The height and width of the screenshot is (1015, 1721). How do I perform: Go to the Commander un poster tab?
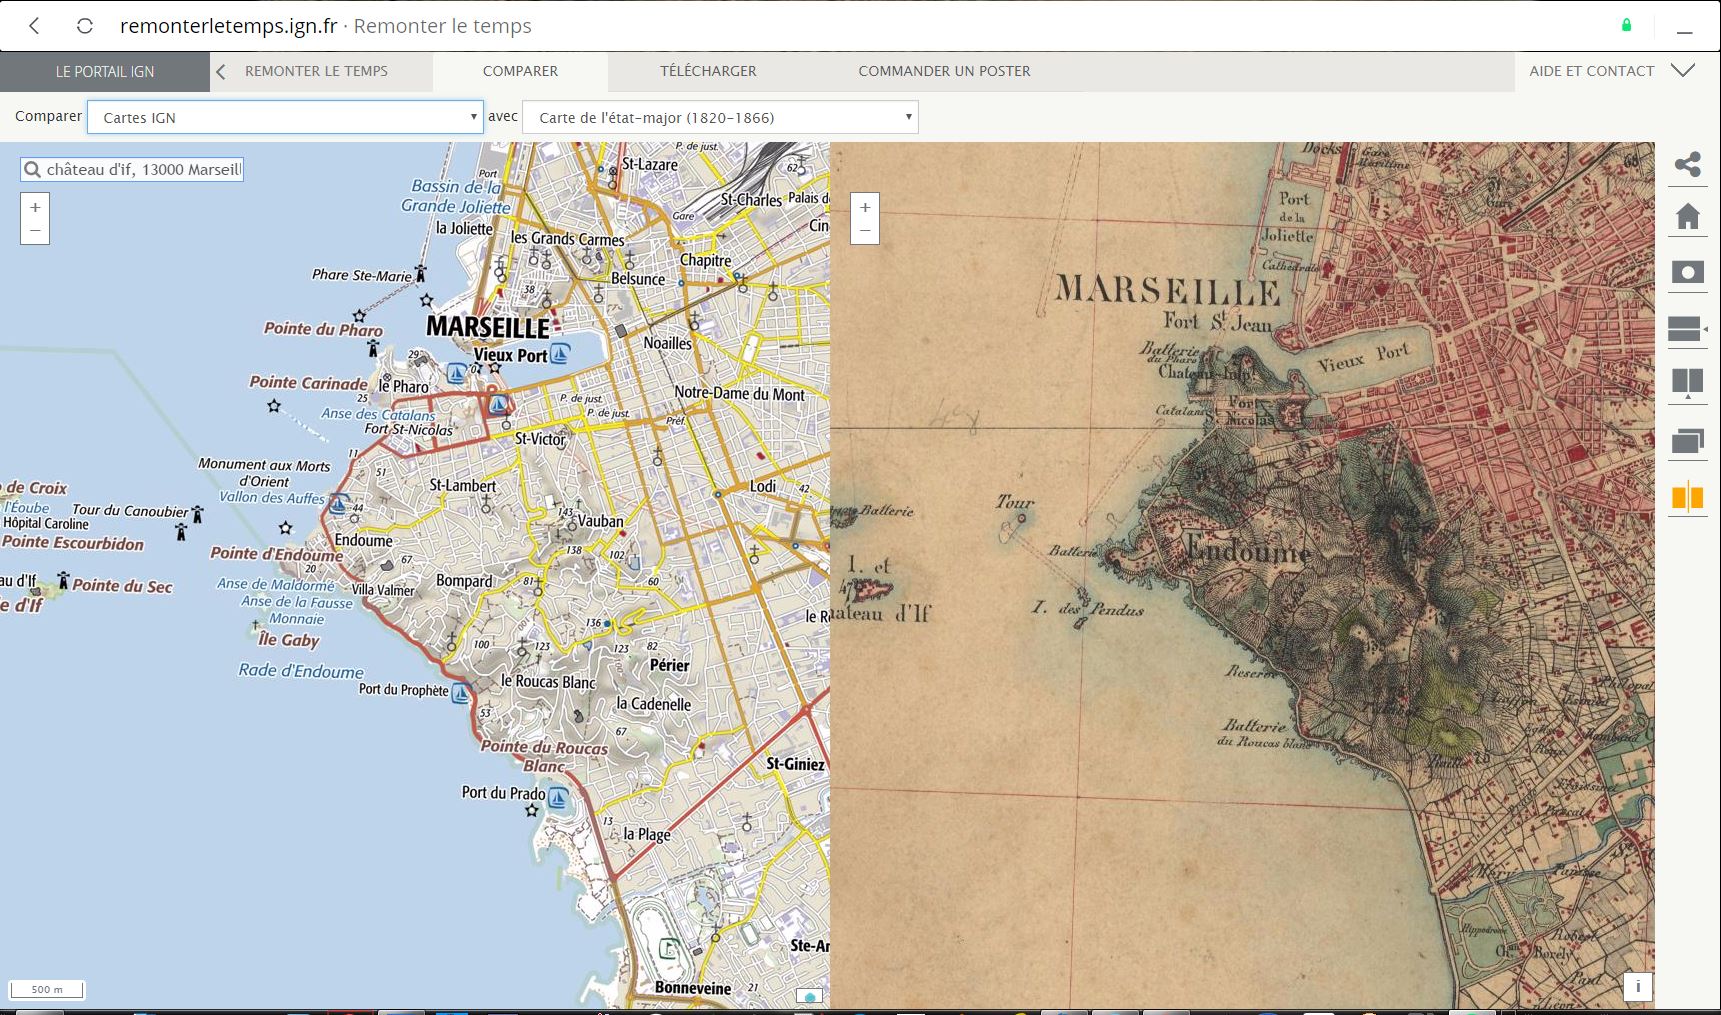point(944,71)
